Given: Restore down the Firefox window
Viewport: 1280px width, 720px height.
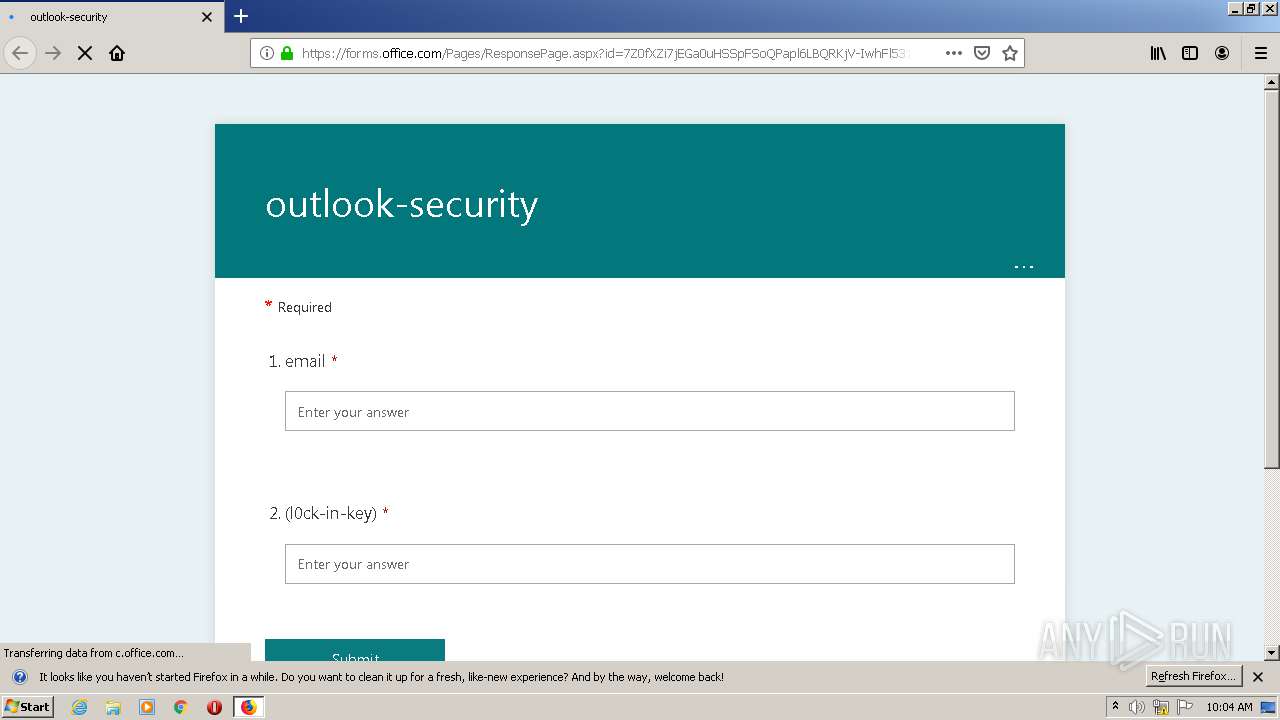Looking at the screenshot, I should click(1252, 8).
